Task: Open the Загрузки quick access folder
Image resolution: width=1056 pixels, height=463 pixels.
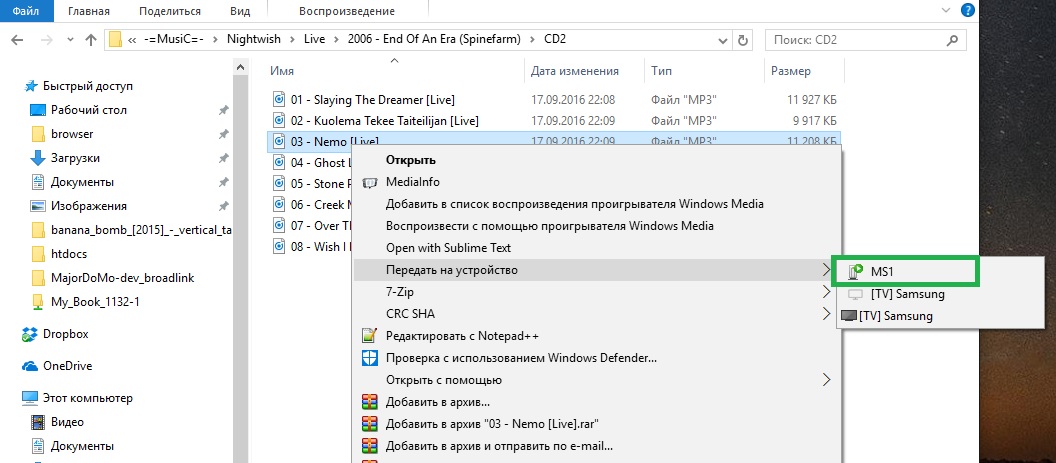Action: point(75,158)
